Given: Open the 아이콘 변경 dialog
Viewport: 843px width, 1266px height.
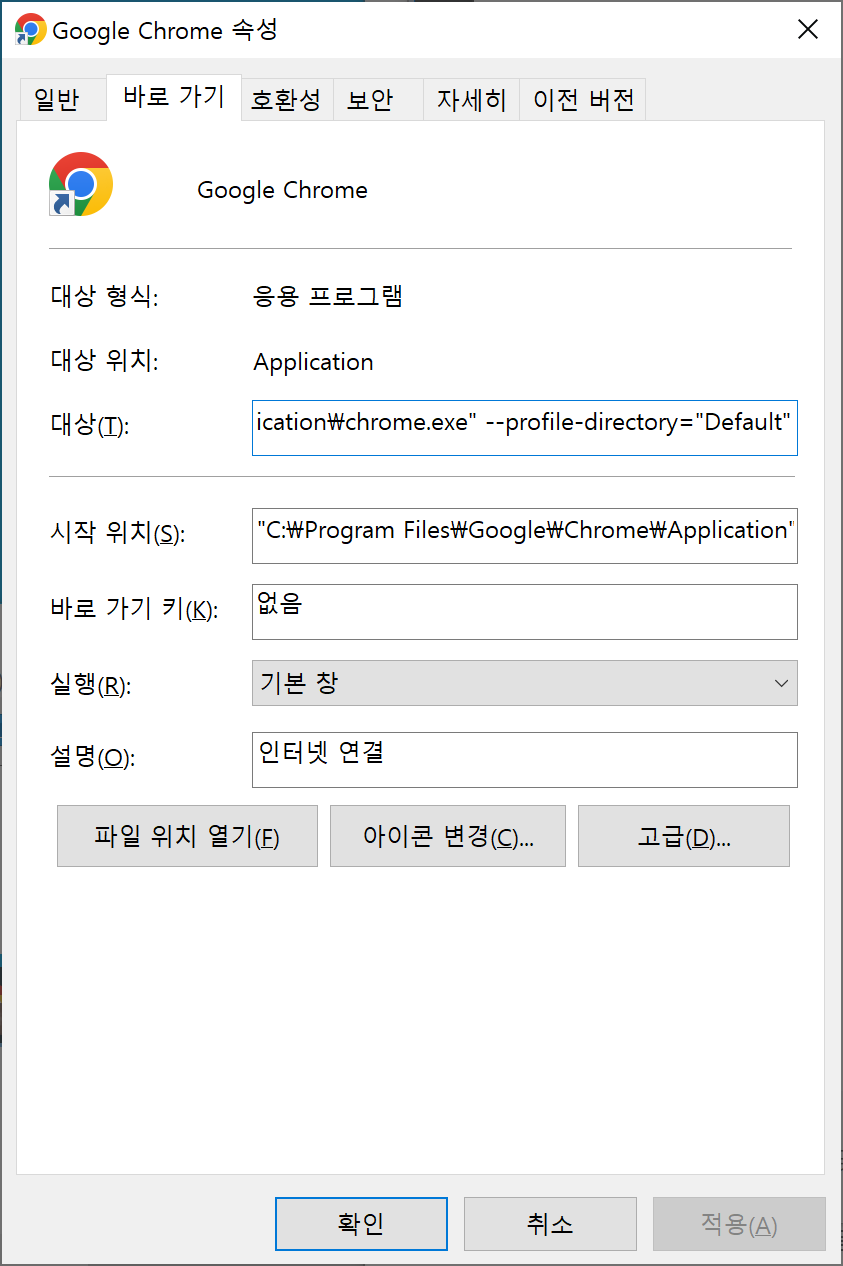Looking at the screenshot, I should 448,836.
